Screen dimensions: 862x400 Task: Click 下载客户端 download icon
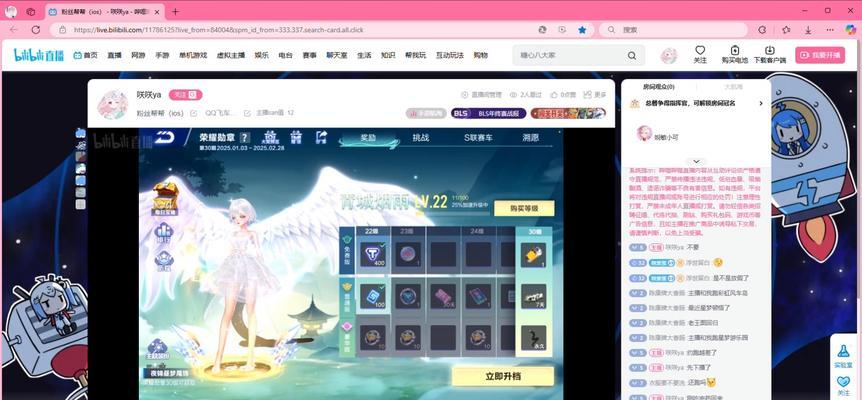coord(770,54)
